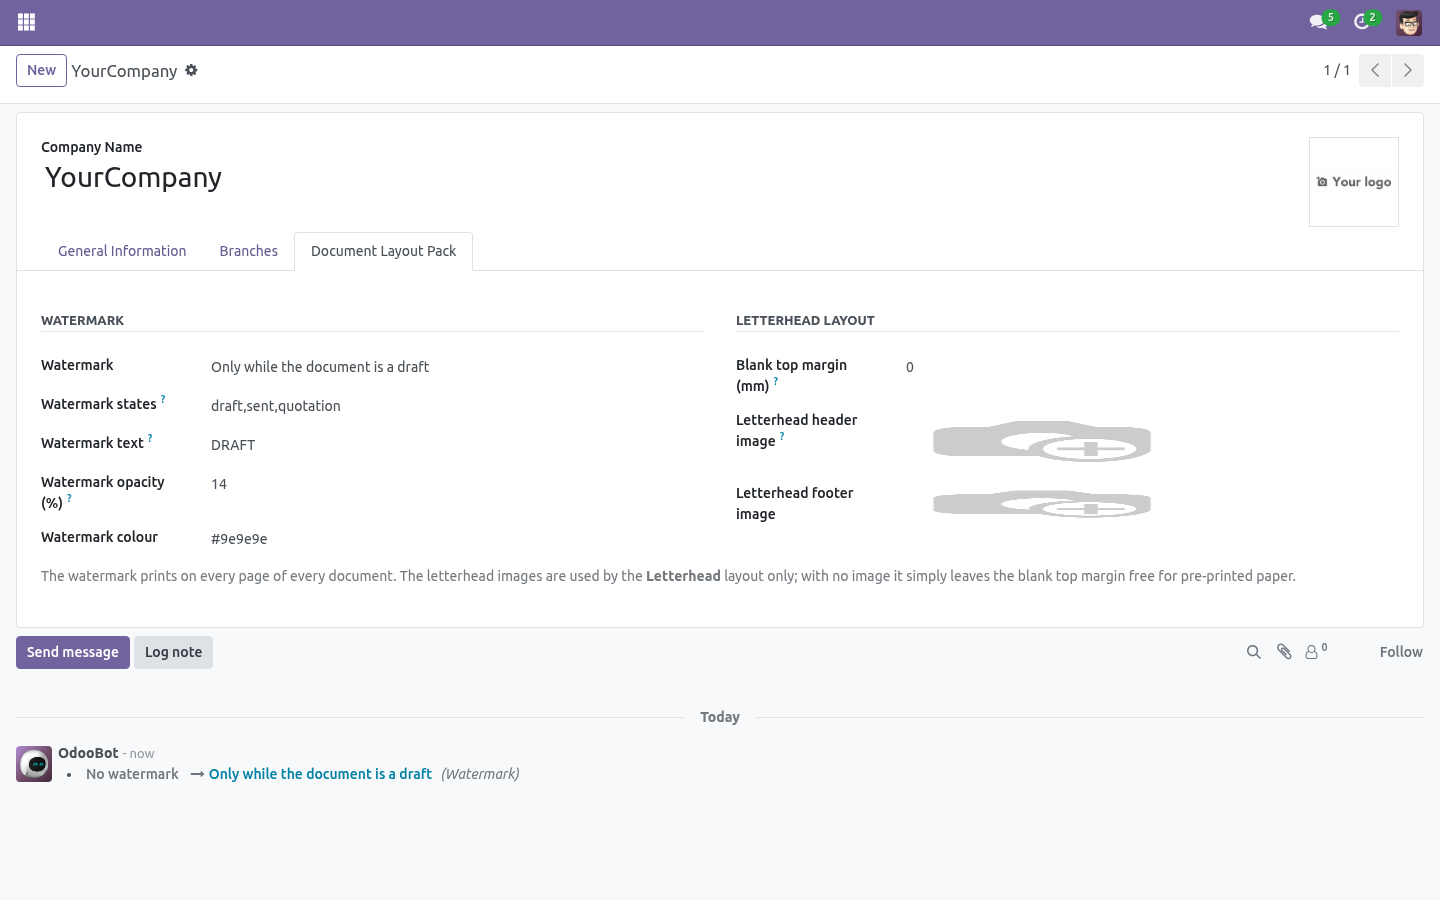The height and width of the screenshot is (900, 1440).
Task: Click Letterhead header image placeholder
Action: 1042,441
